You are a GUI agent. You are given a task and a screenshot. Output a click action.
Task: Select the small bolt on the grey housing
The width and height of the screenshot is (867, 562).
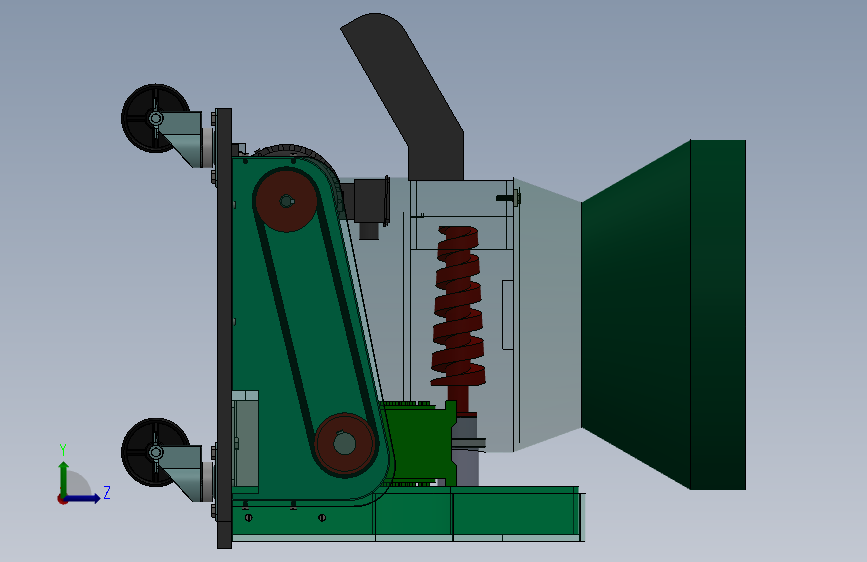pyautogui.click(x=508, y=197)
